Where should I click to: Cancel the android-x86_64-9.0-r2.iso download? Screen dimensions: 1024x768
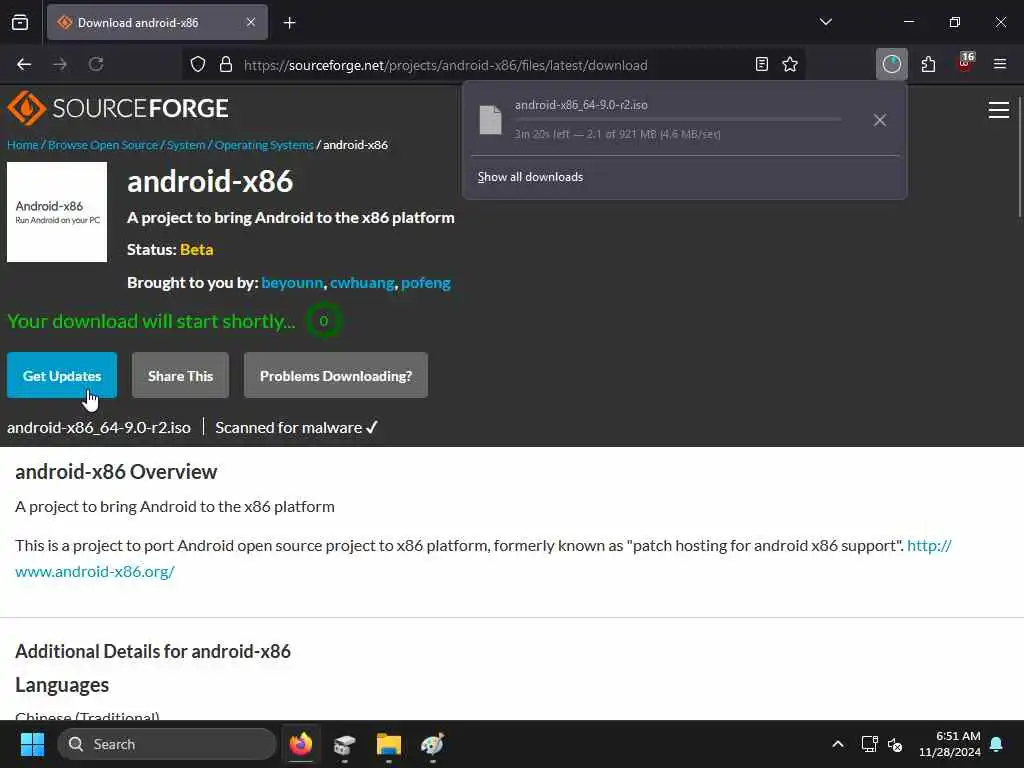(880, 120)
